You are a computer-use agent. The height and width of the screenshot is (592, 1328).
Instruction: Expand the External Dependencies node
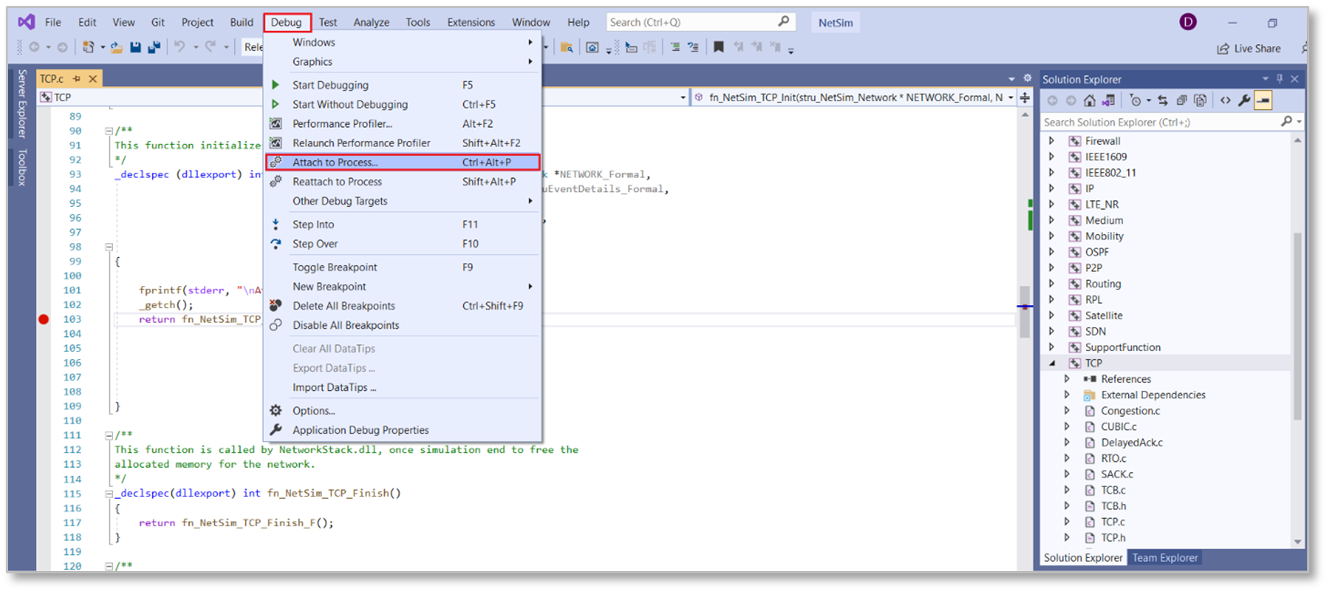point(1067,395)
